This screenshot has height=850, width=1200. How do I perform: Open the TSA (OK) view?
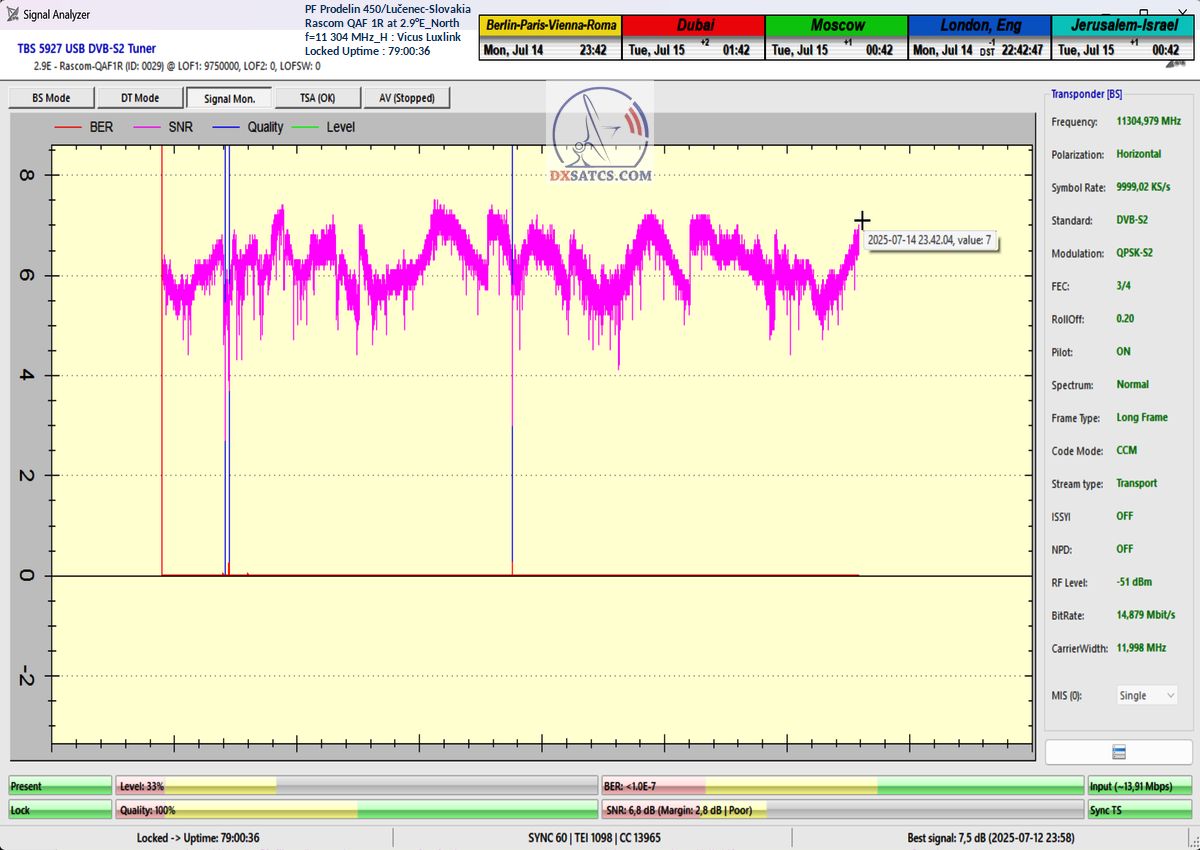318,98
